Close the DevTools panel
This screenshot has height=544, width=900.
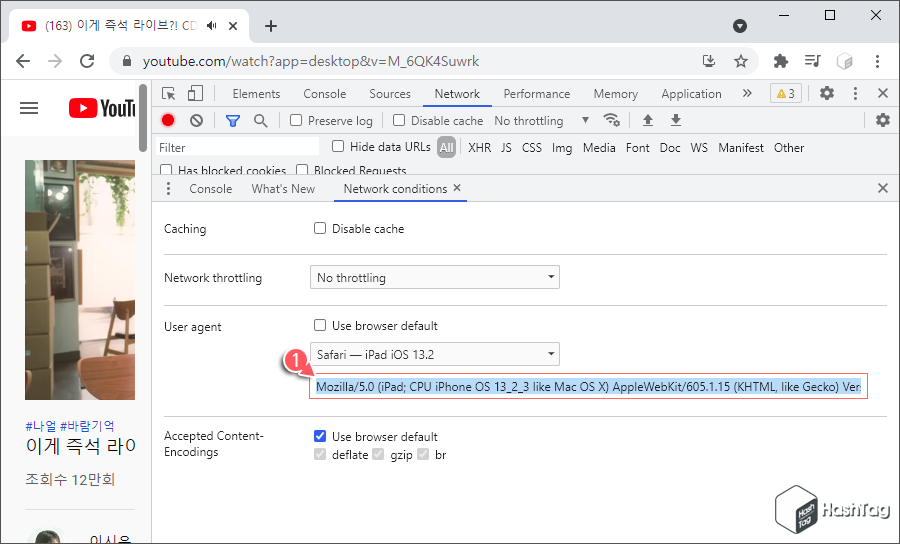point(883,93)
